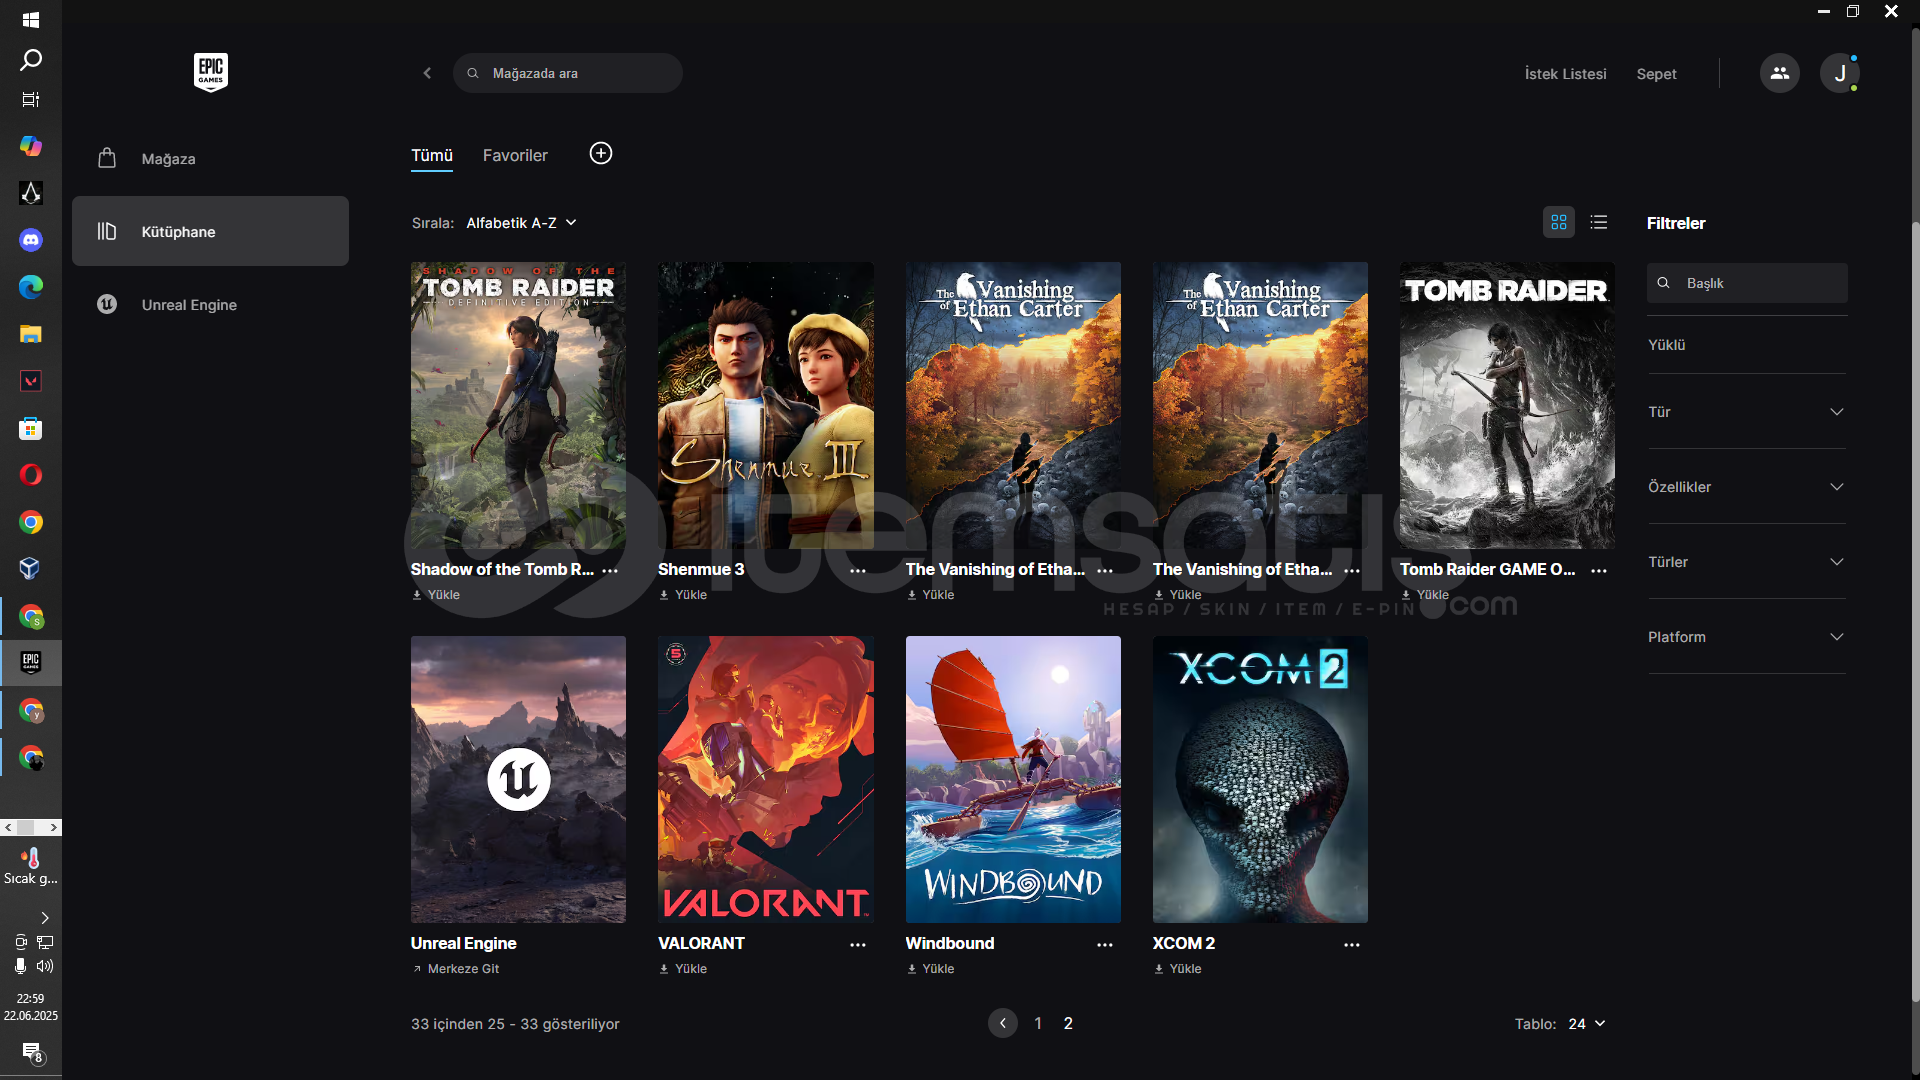The image size is (1920, 1080).
Task: Click the Epic Games logo
Action: coord(210,72)
